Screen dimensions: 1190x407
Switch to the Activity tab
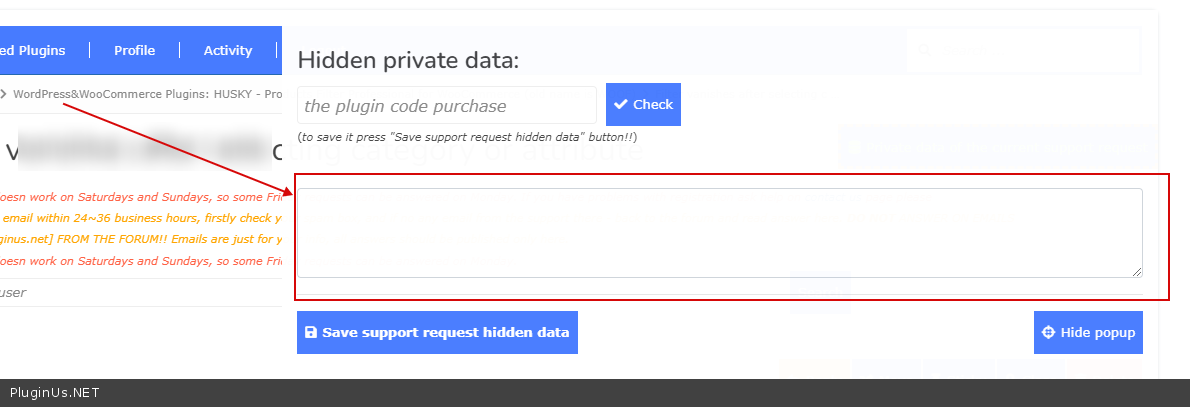coord(228,50)
